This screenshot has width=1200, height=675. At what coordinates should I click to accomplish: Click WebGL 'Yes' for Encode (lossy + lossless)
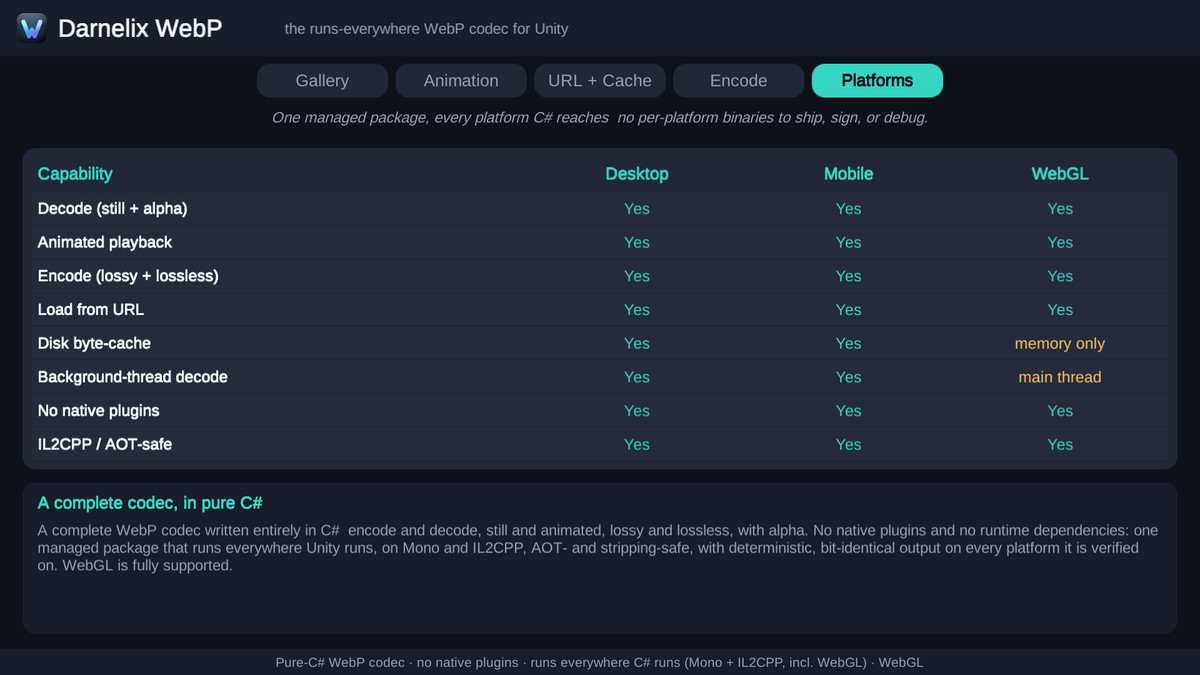[1060, 276]
